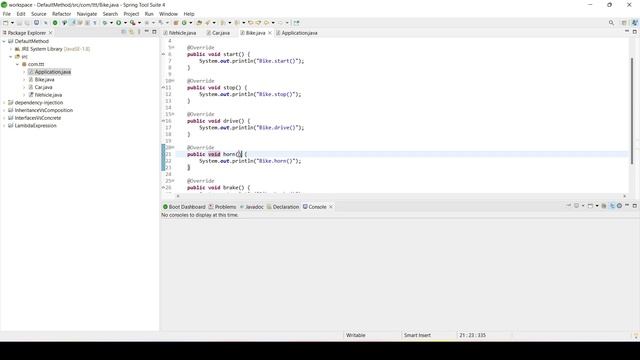Image resolution: width=640 pixels, height=360 pixels.
Task: Collapse the com.ttt package node
Action: pyautogui.click(x=18, y=64)
